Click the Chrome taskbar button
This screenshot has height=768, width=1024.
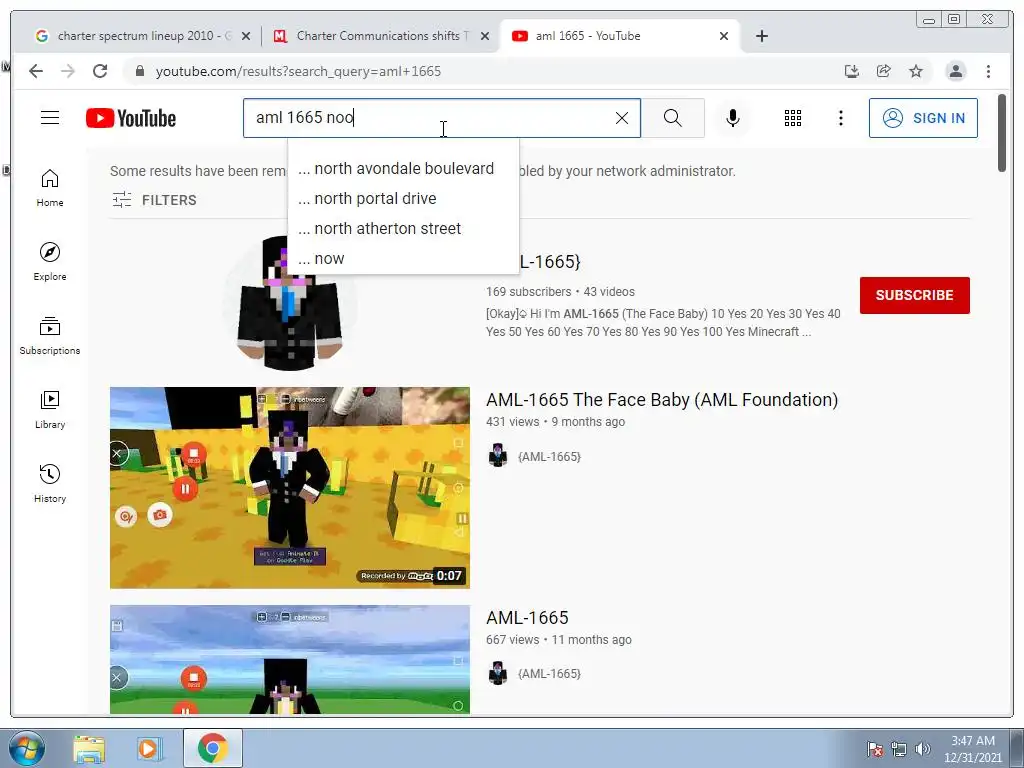pyautogui.click(x=212, y=748)
